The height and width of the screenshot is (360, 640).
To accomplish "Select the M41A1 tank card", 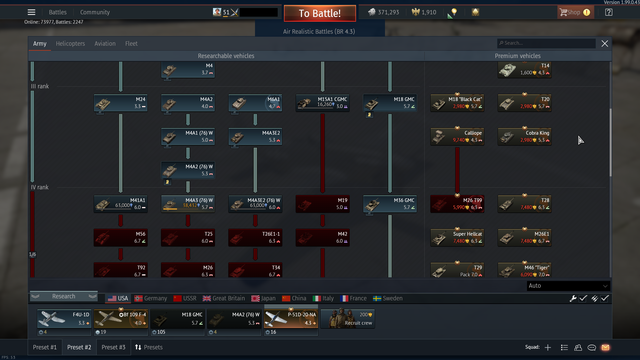I will [120, 204].
